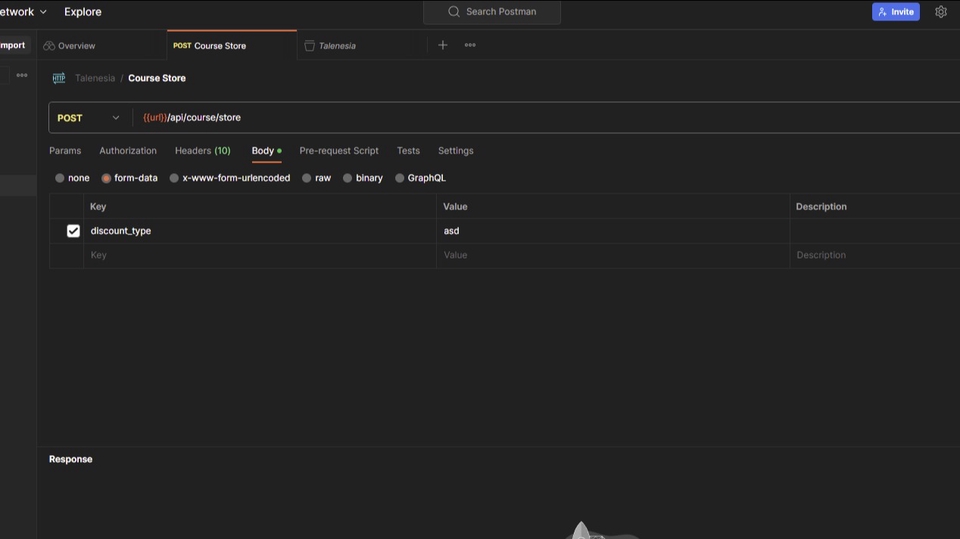The height and width of the screenshot is (539, 960).
Task: Click the search magnifier icon
Action: click(x=454, y=12)
